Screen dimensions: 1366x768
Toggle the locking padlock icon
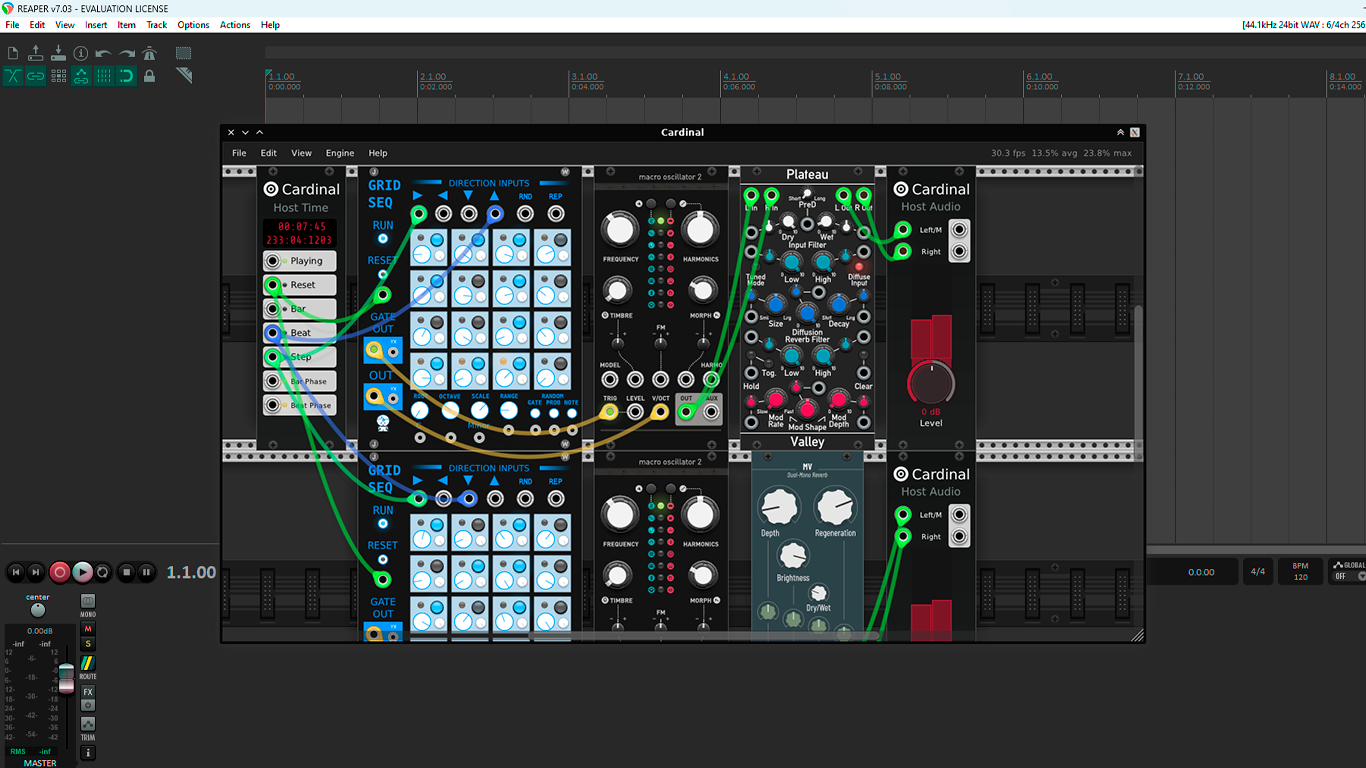pos(149,76)
